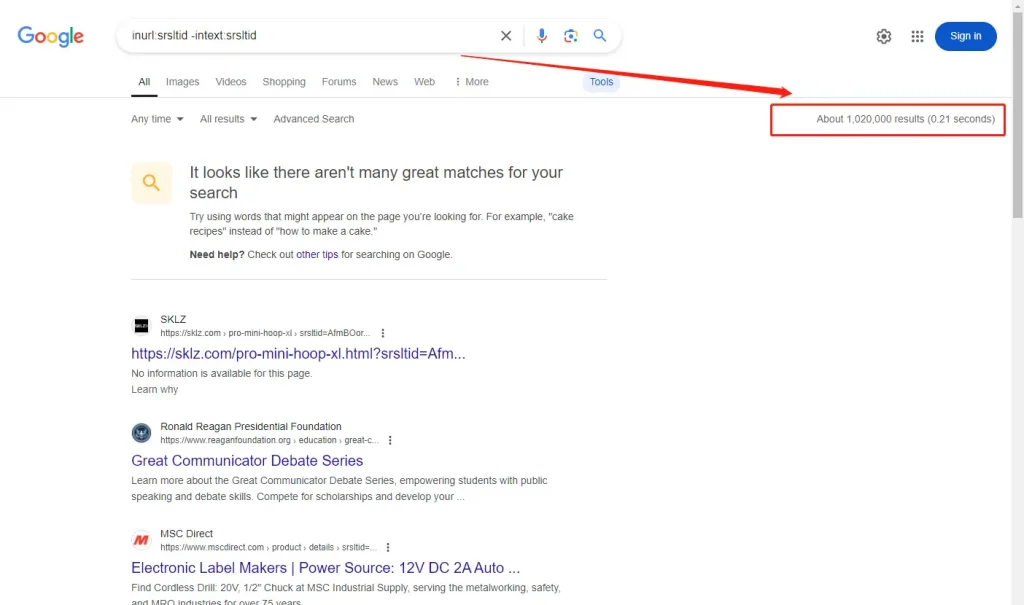The height and width of the screenshot is (605, 1024).
Task: Start voice search with microphone icon
Action: 541,36
